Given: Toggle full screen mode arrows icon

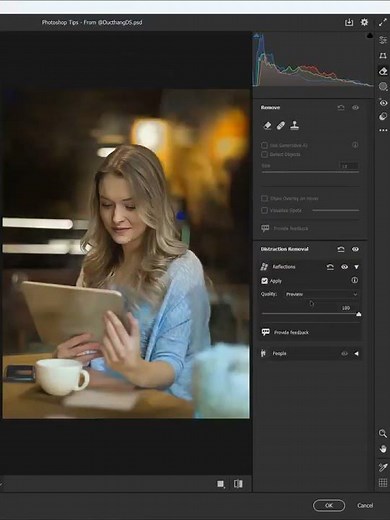Looking at the screenshot, I should click(382, 23).
